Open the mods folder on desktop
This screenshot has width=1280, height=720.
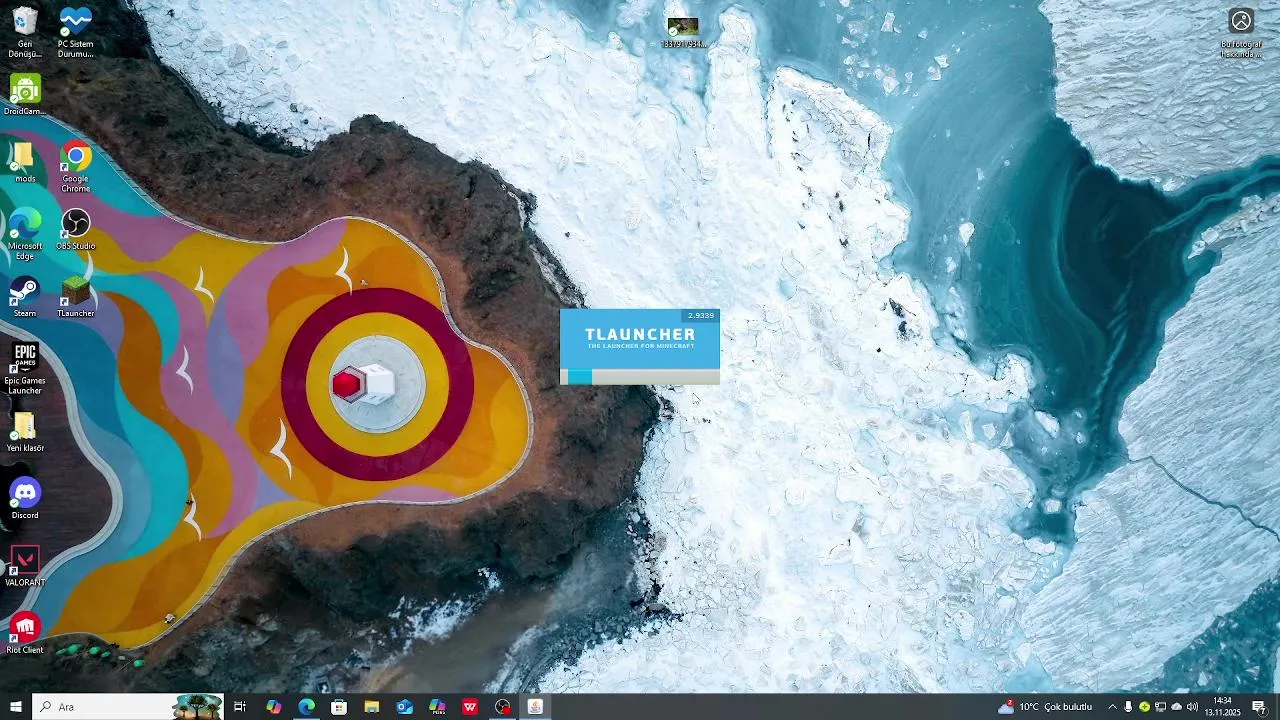pos(25,161)
